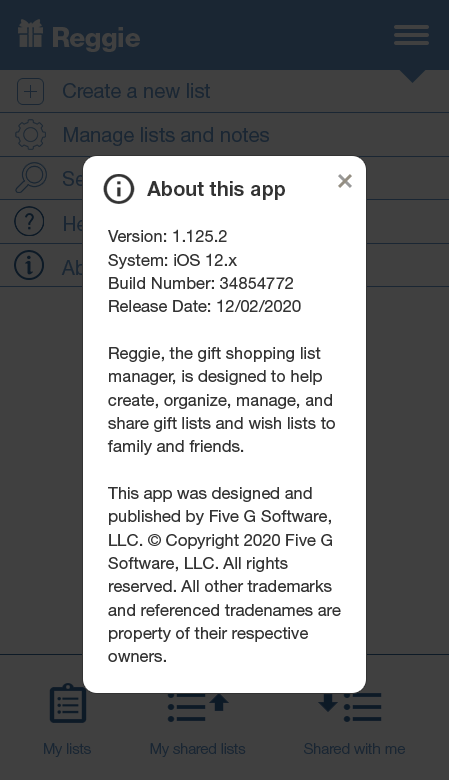Click the magnifying glass search icon
Image resolution: width=449 pixels, height=780 pixels.
click(31, 178)
